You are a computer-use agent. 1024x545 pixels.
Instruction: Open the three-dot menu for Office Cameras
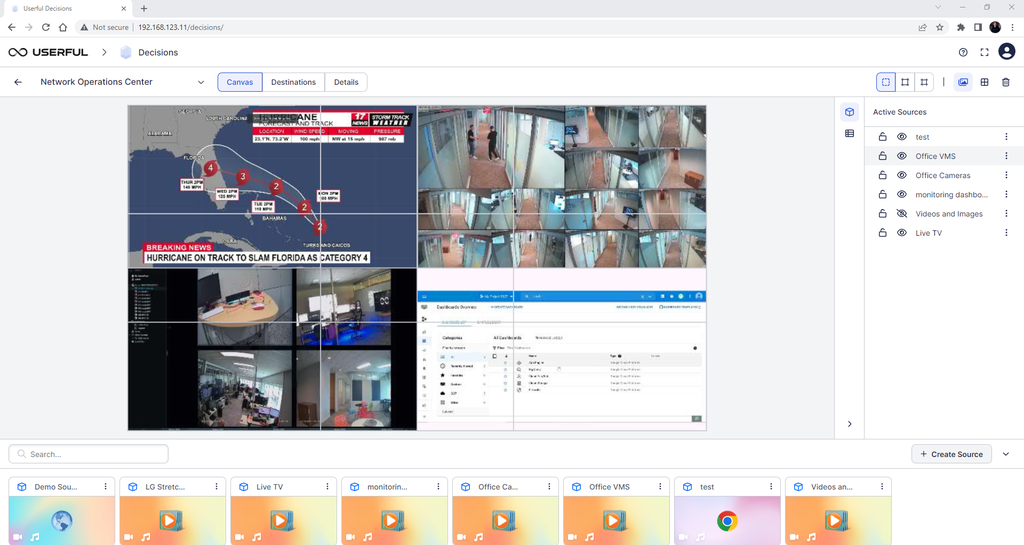[1006, 176]
